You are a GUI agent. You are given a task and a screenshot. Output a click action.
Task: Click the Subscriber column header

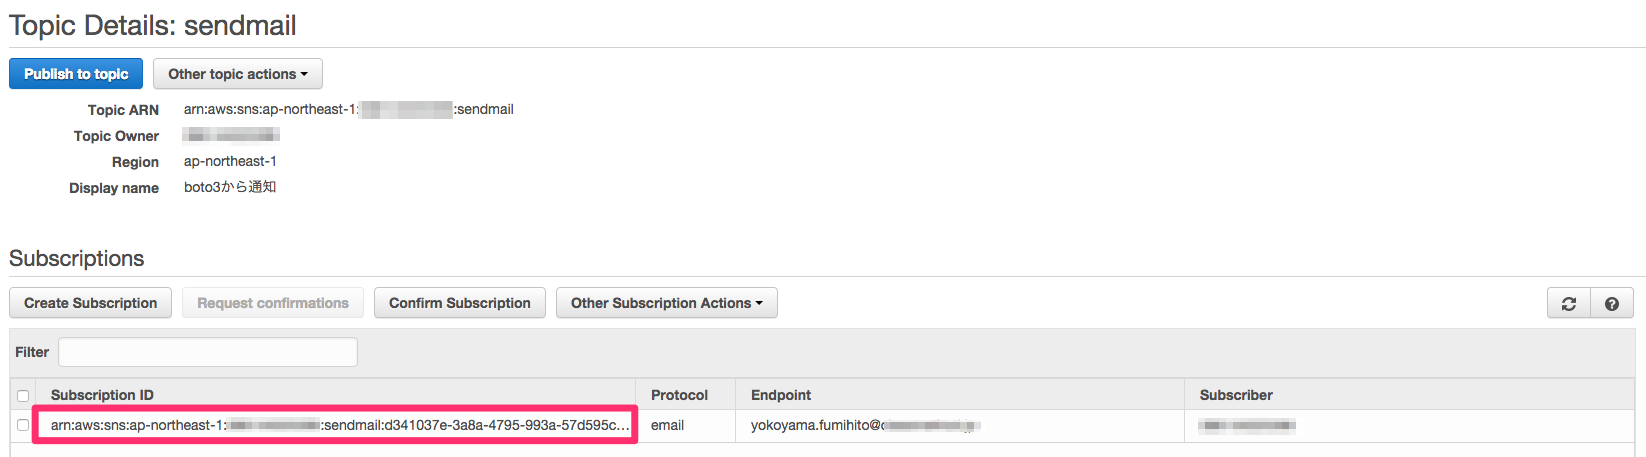[x=1236, y=395]
